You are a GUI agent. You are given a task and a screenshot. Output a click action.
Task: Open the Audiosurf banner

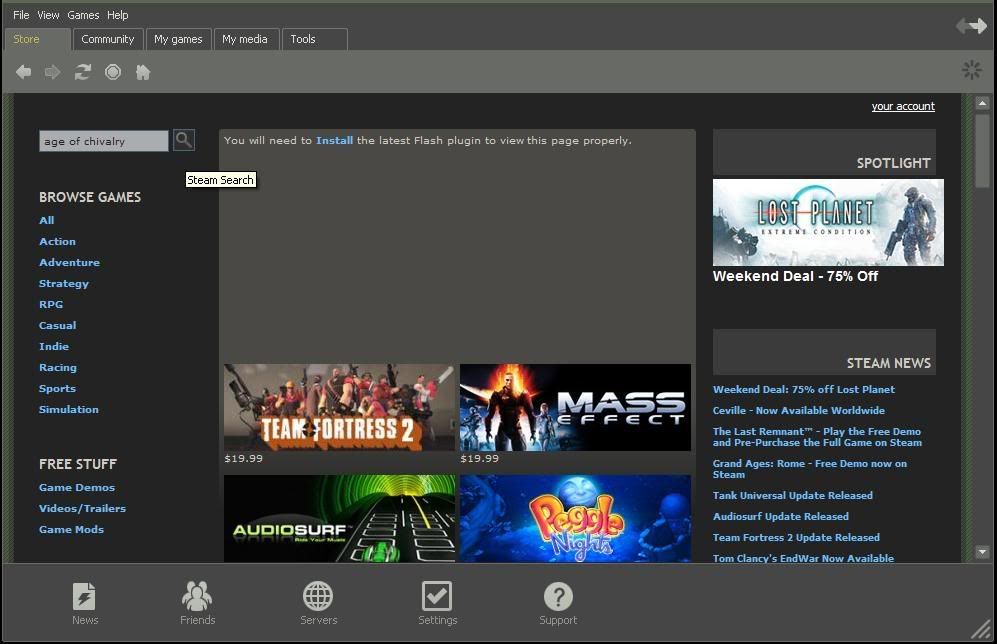[x=340, y=518]
